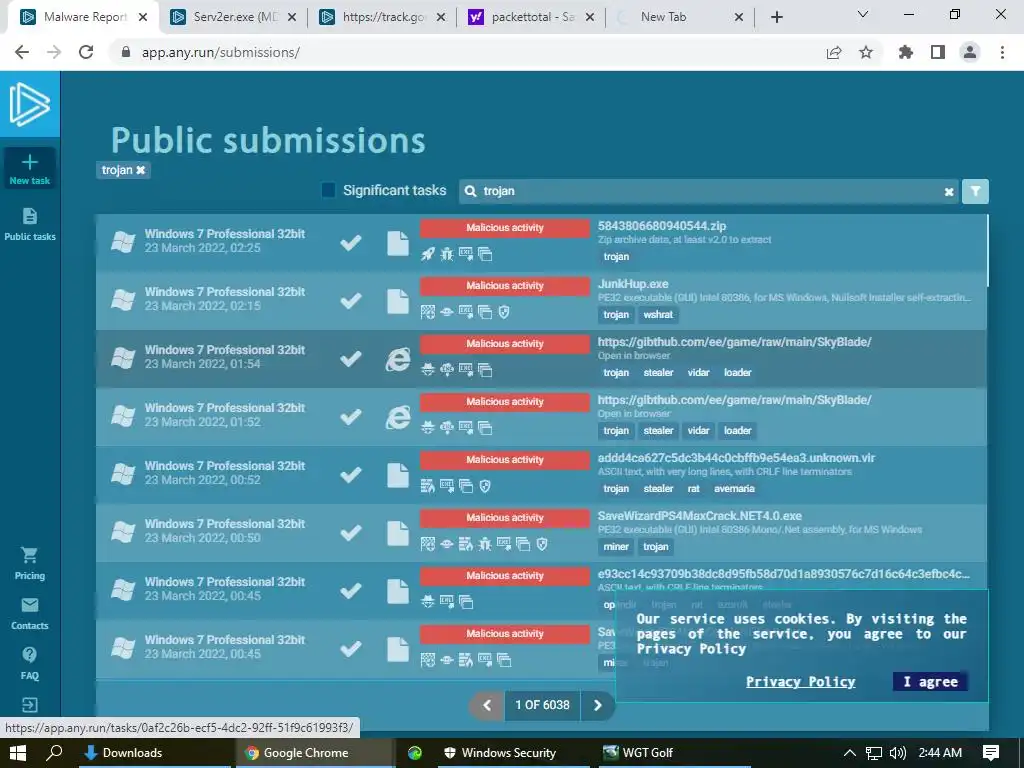Click the file icon of the zip submission
Screen dimensions: 1024x768
[x=398, y=243]
